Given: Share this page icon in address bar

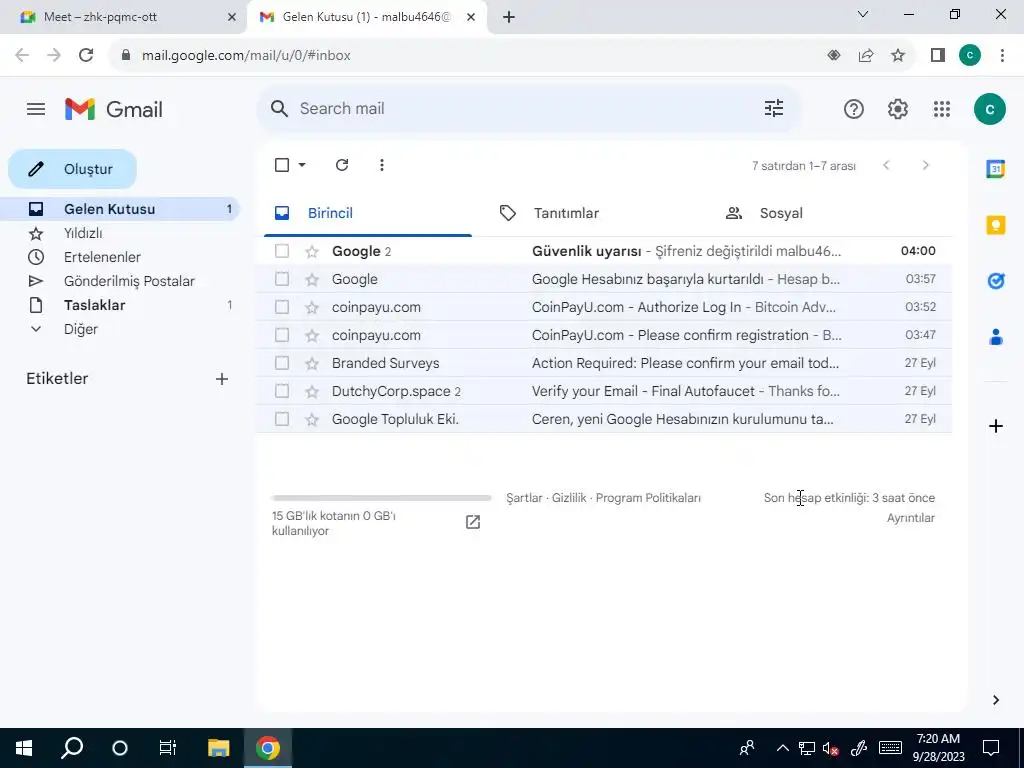Looking at the screenshot, I should [866, 56].
